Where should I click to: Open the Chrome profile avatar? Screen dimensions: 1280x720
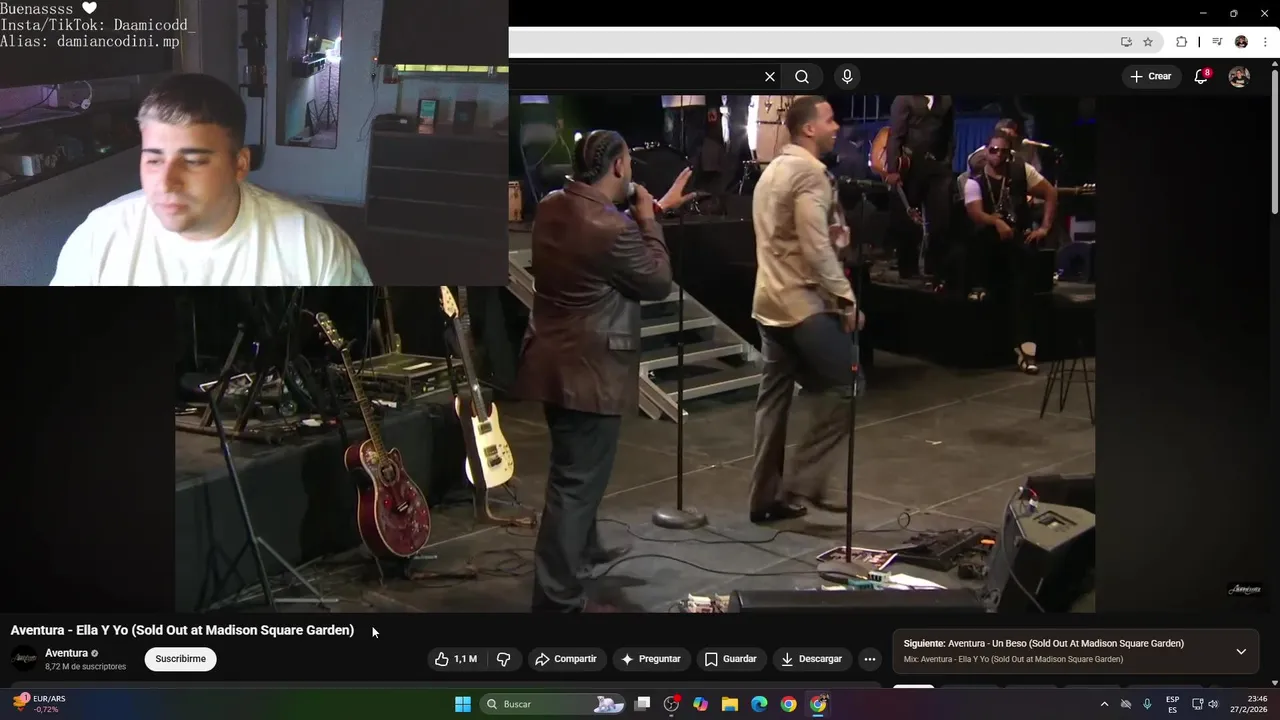click(1241, 42)
